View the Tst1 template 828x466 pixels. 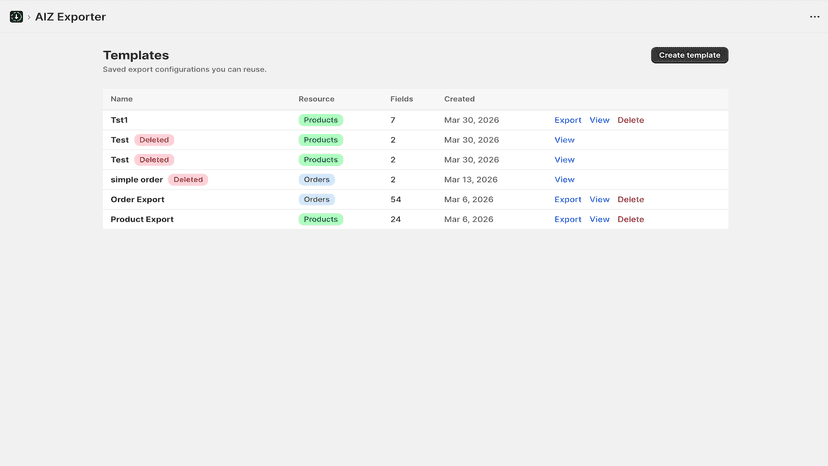[x=599, y=120]
